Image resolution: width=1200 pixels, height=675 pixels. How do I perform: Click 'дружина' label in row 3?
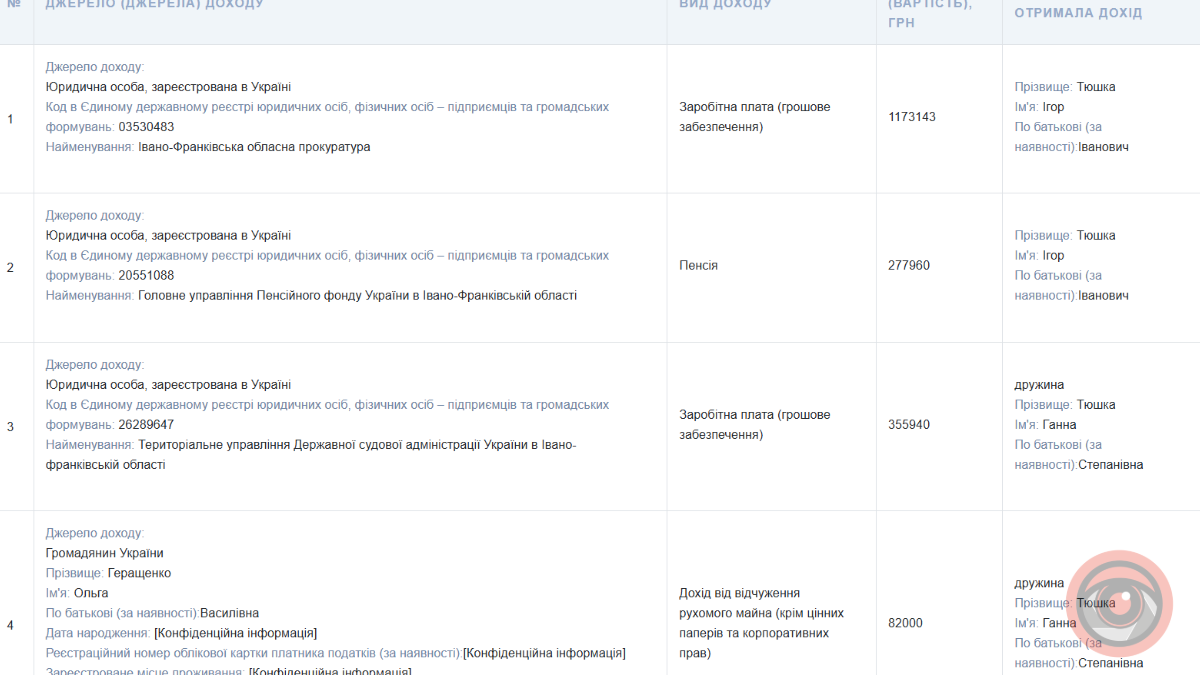(x=1039, y=385)
